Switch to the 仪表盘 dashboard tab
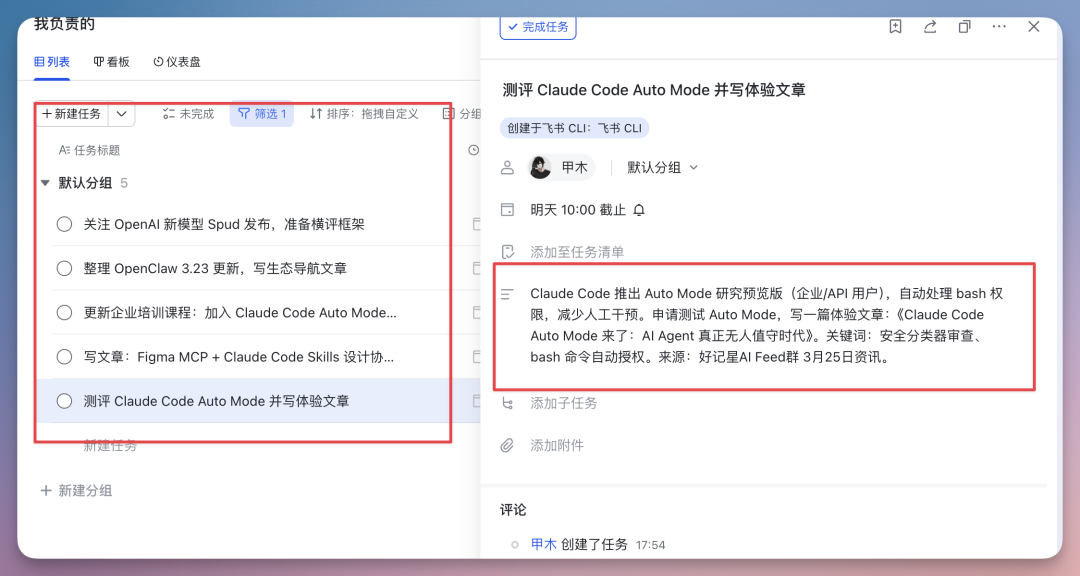 tap(177, 61)
